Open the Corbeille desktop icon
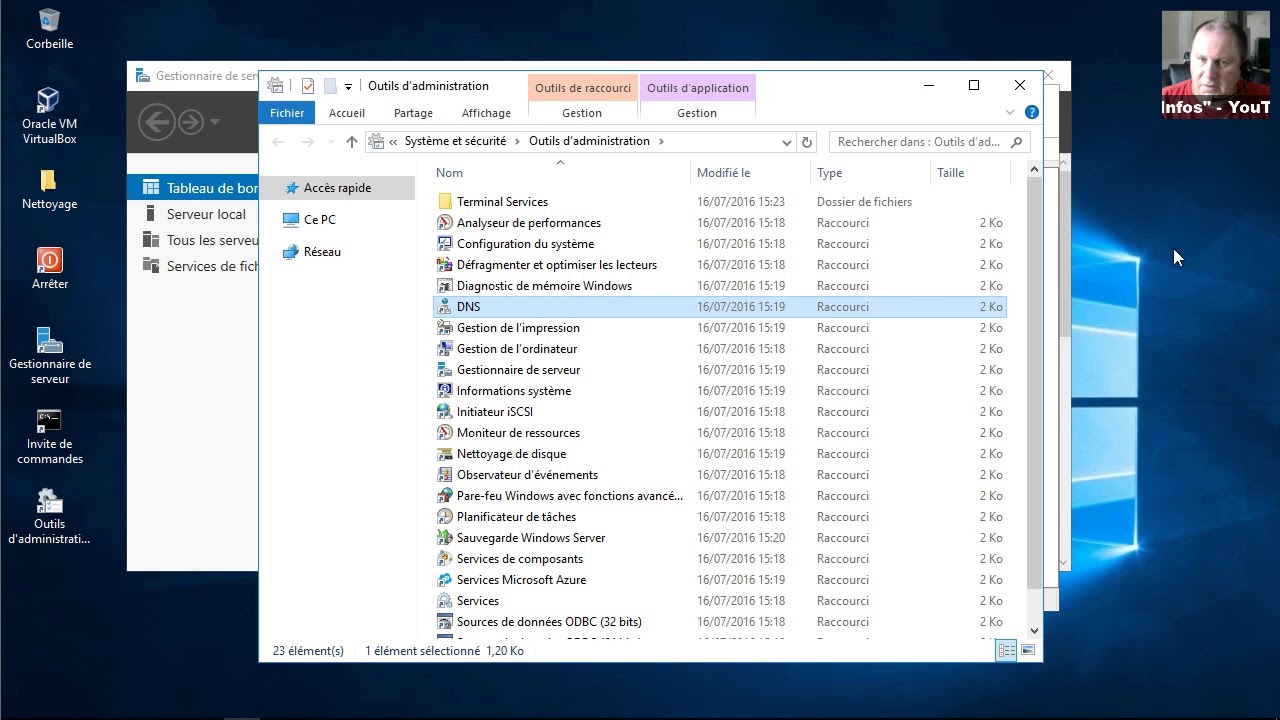This screenshot has width=1280, height=720. coord(49,28)
